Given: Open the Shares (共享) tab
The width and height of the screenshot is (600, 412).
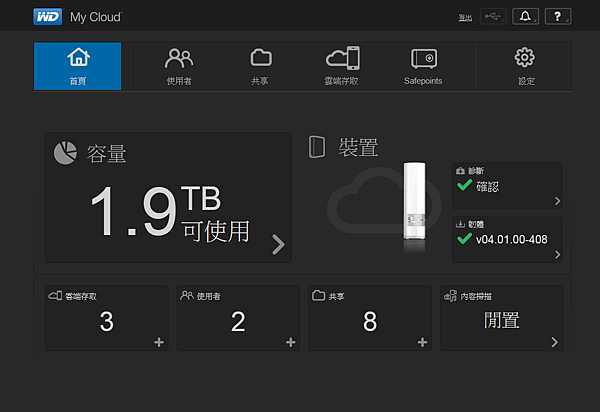Looking at the screenshot, I should coord(260,66).
